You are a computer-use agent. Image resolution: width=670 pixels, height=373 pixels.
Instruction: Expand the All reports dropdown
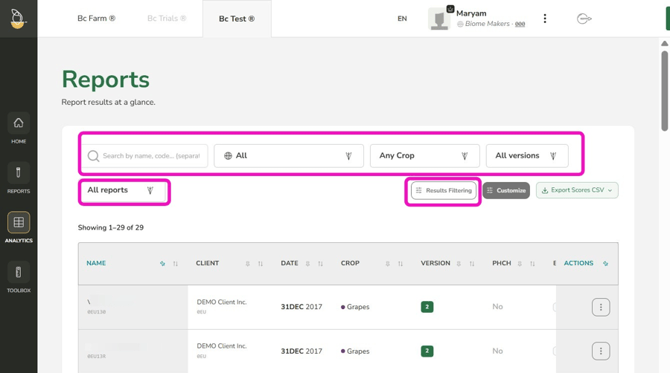[x=123, y=191]
